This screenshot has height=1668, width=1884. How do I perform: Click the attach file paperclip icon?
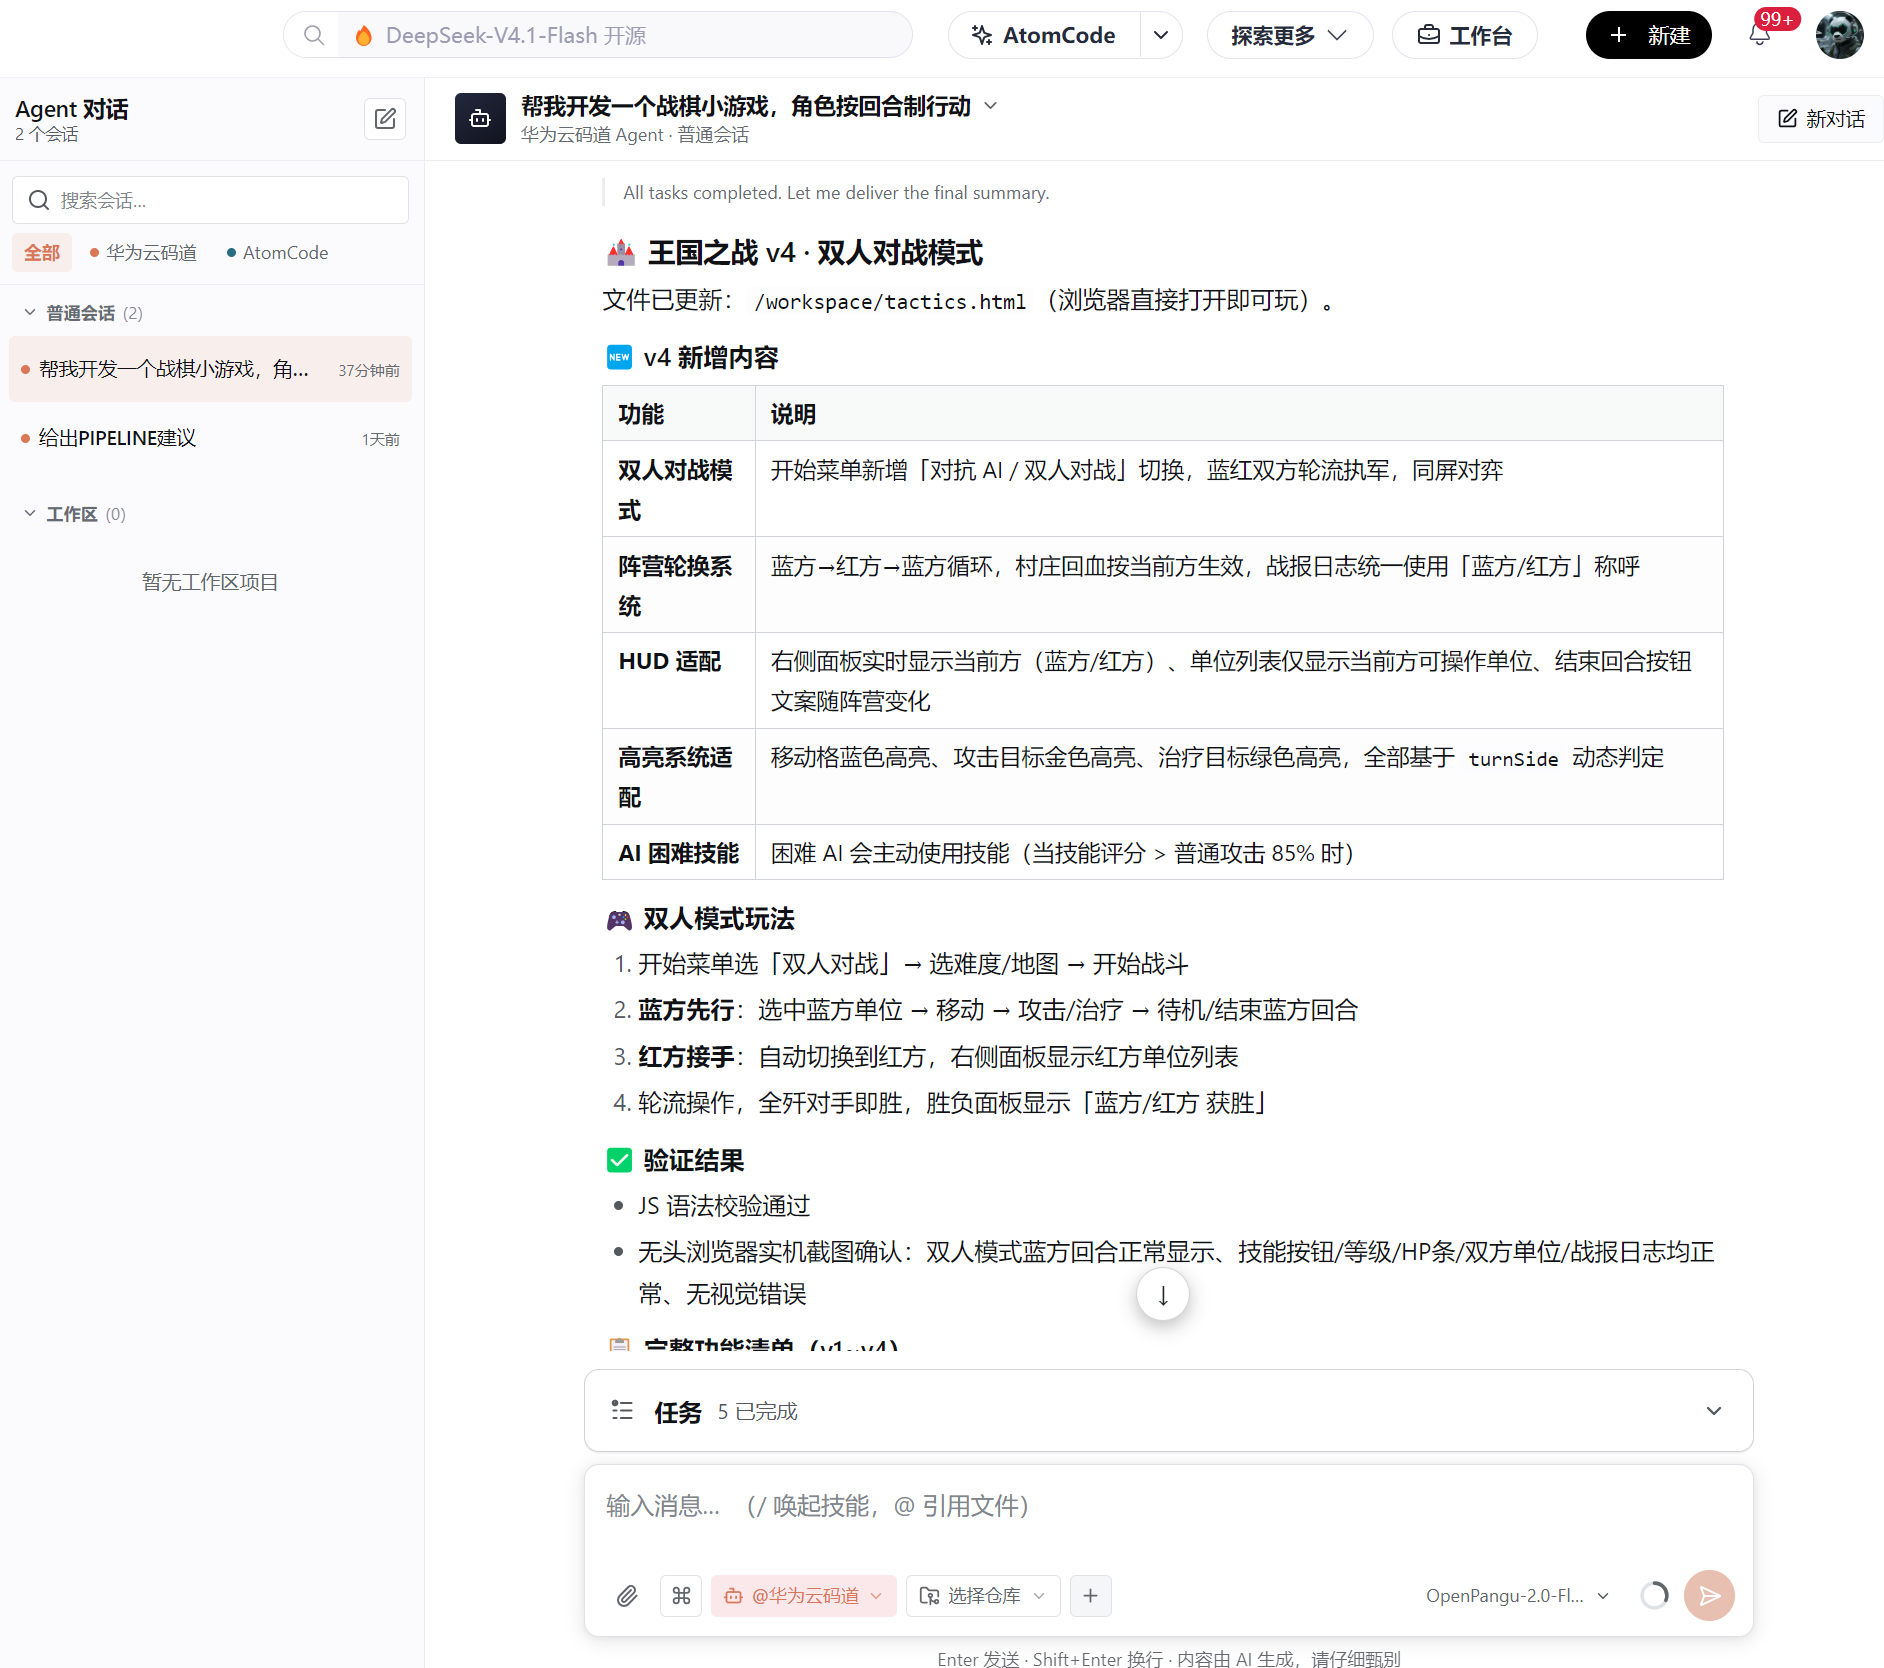pyautogui.click(x=627, y=1595)
